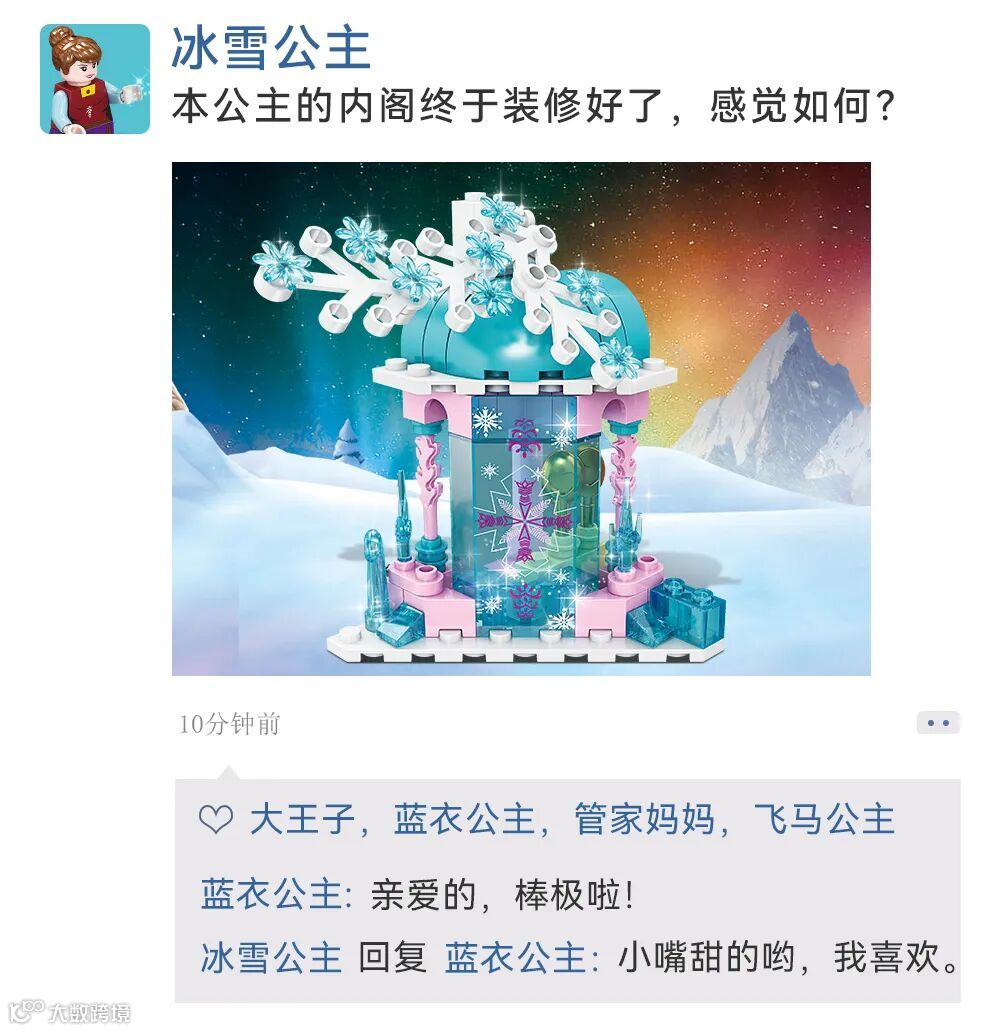Click the small triangle pointer above likes box
The width and height of the screenshot is (1000, 1031).
228,773
